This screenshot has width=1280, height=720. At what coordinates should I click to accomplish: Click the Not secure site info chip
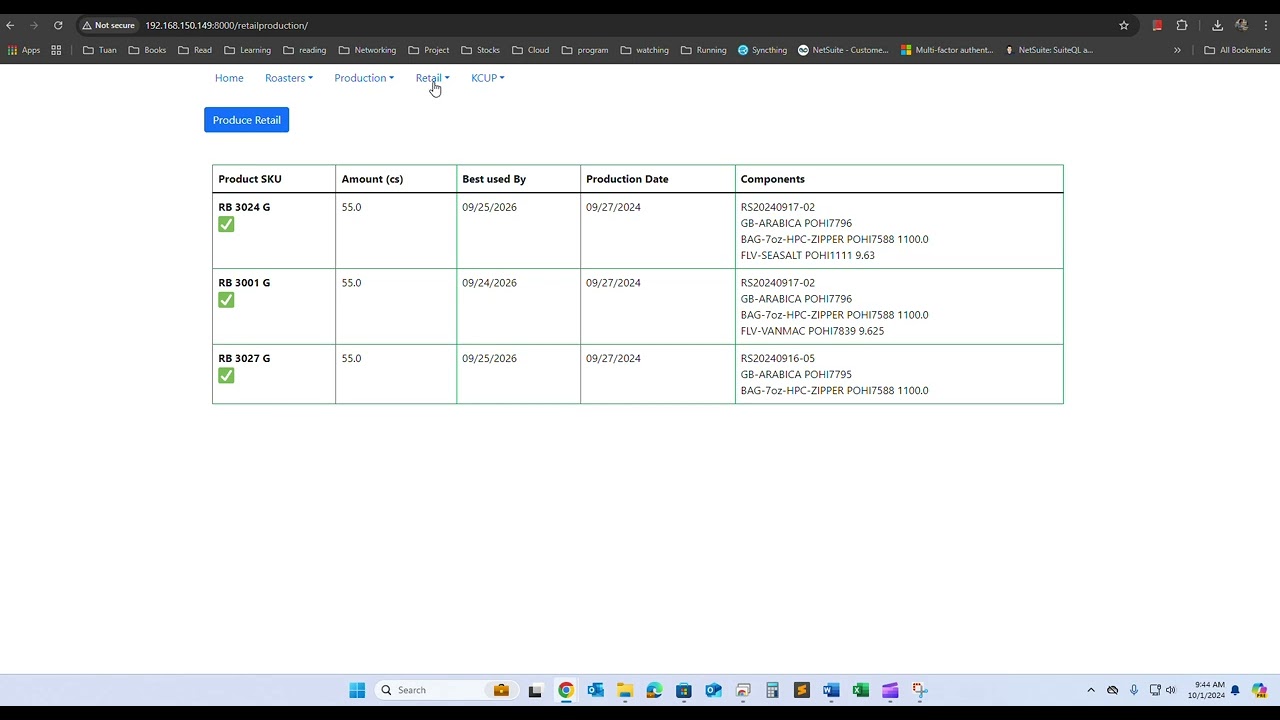point(108,25)
